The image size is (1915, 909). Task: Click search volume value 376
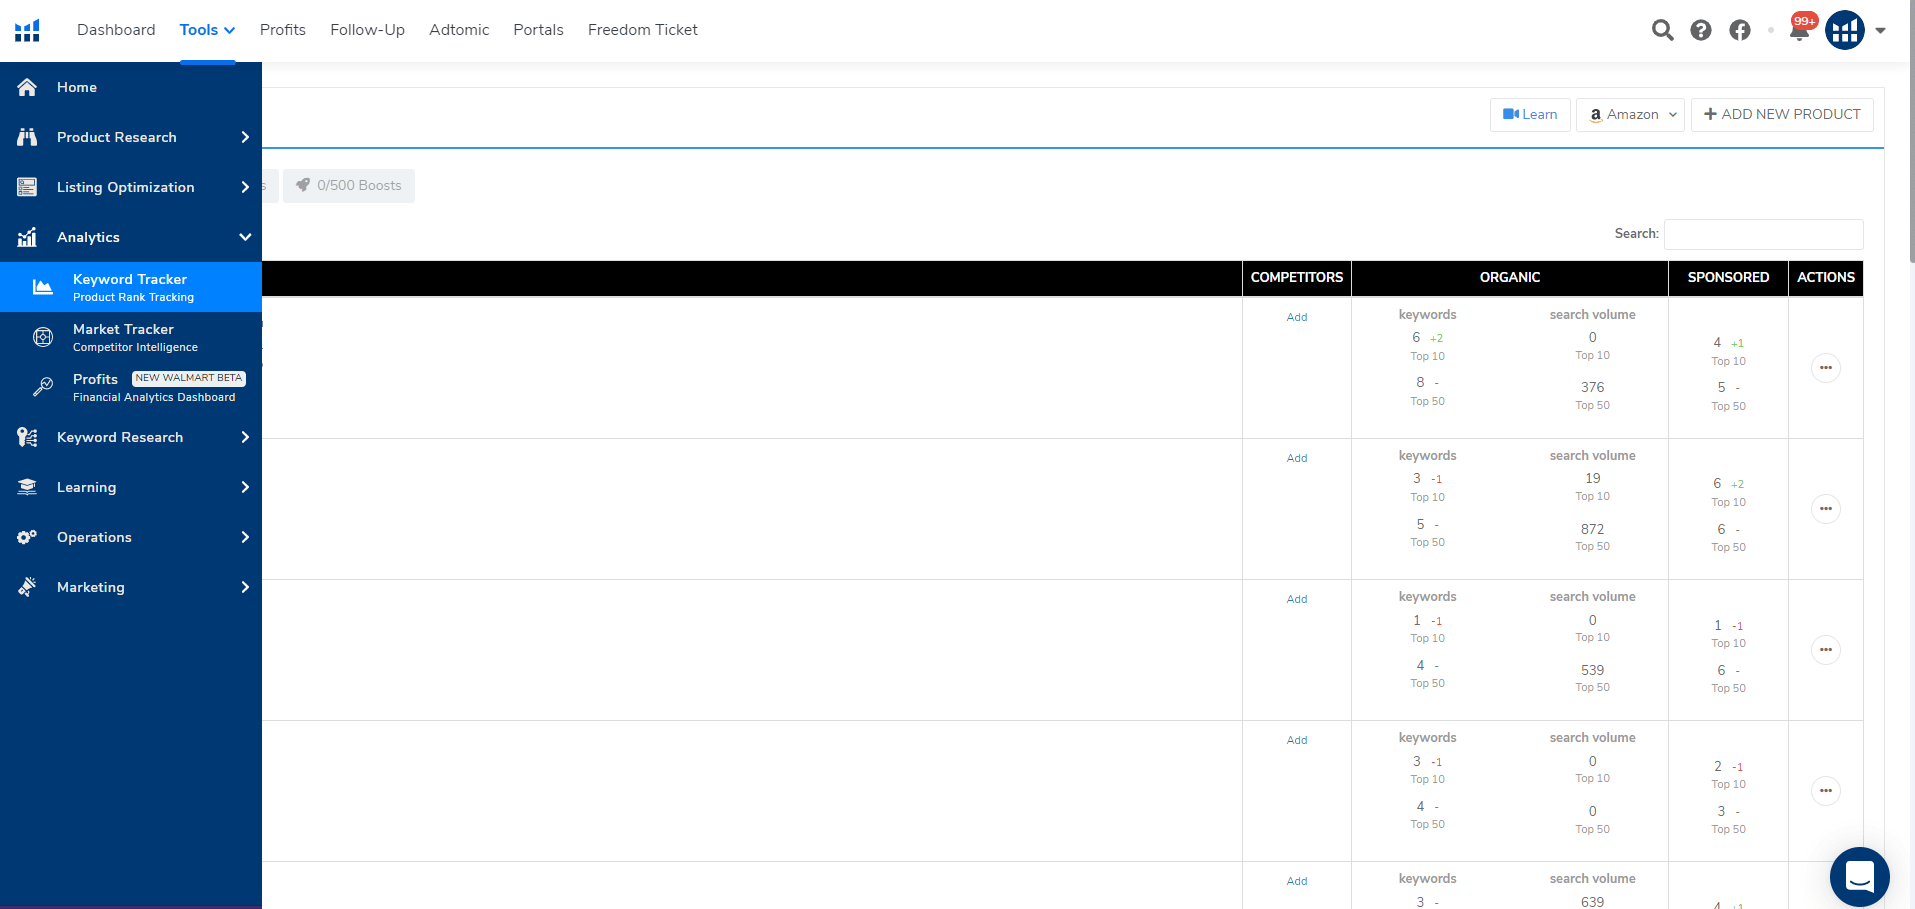[x=1592, y=387]
